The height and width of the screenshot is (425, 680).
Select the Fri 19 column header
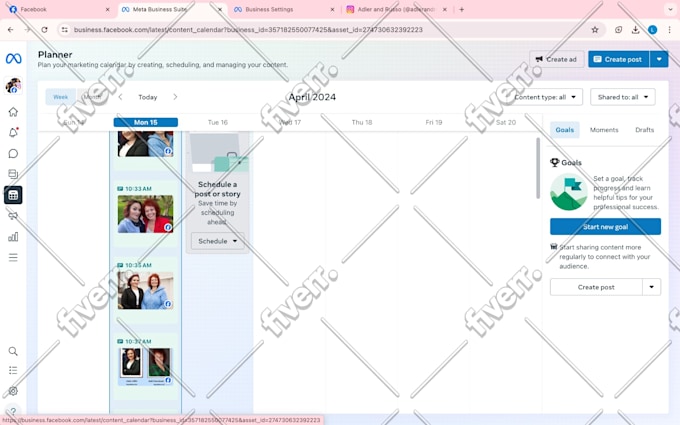(434, 122)
